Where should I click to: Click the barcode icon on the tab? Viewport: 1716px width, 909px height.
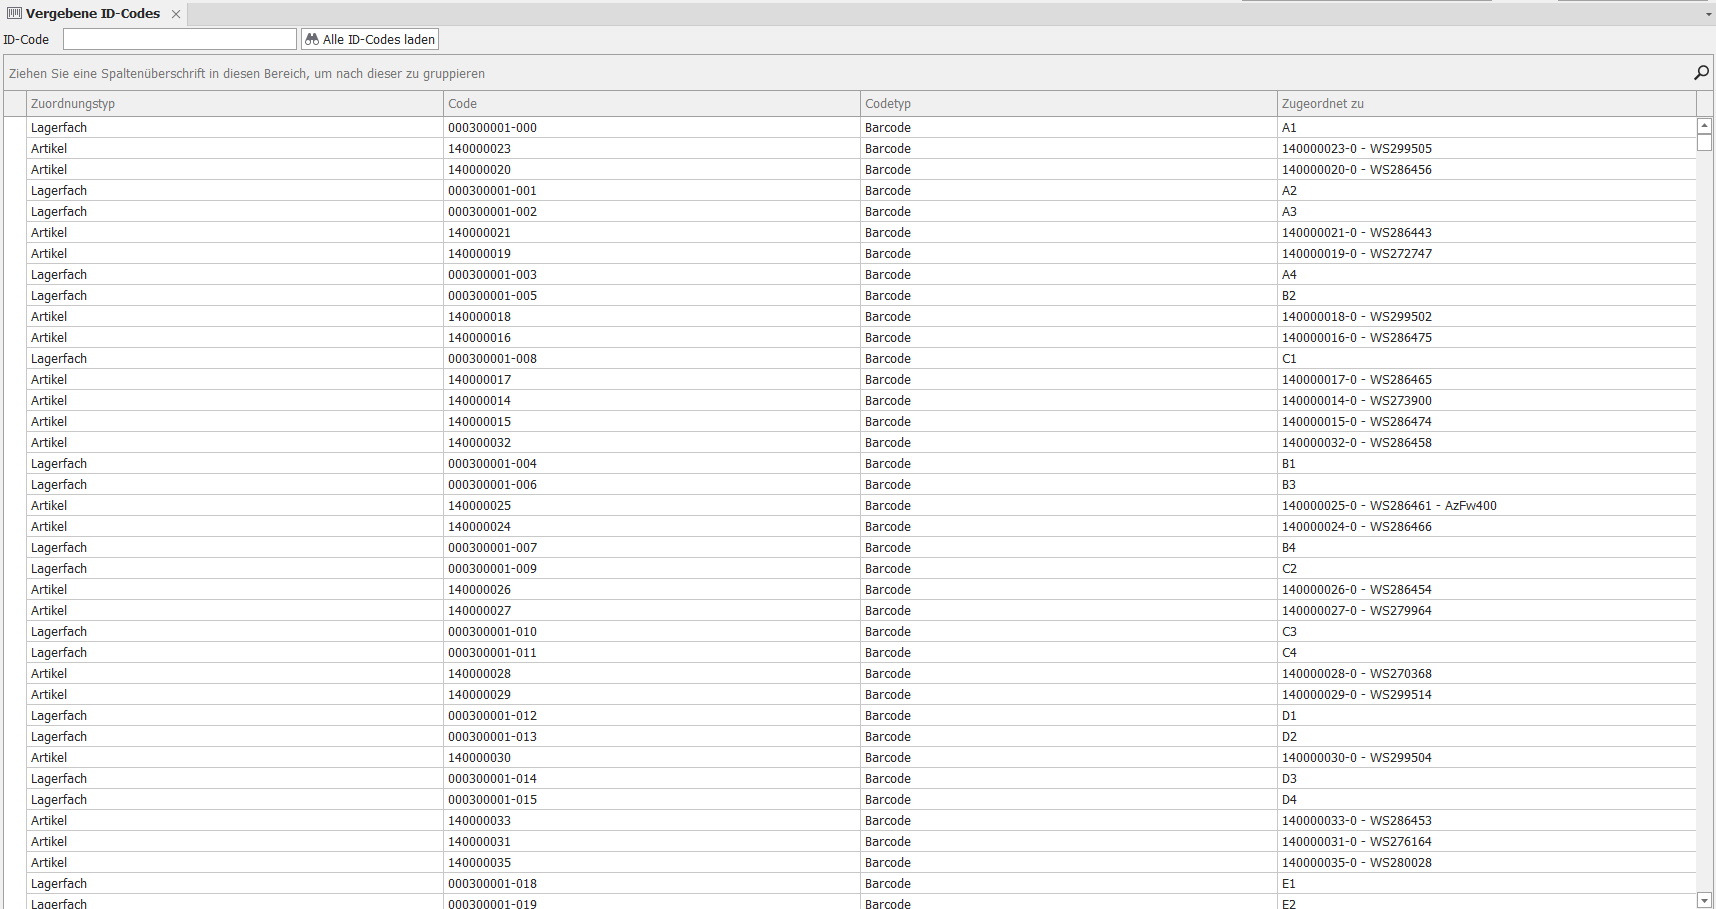coord(14,14)
